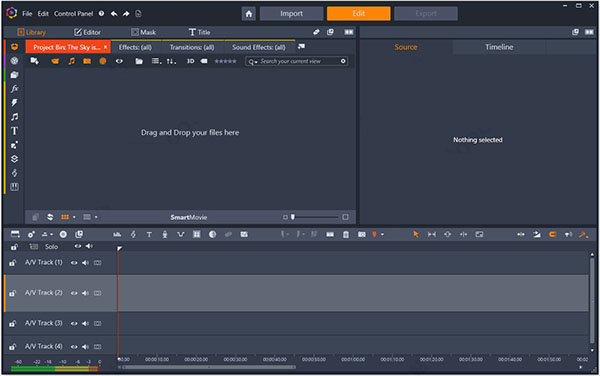600x376 pixels.
Task: Take a snapshot with the camera icon
Action: [x=362, y=234]
